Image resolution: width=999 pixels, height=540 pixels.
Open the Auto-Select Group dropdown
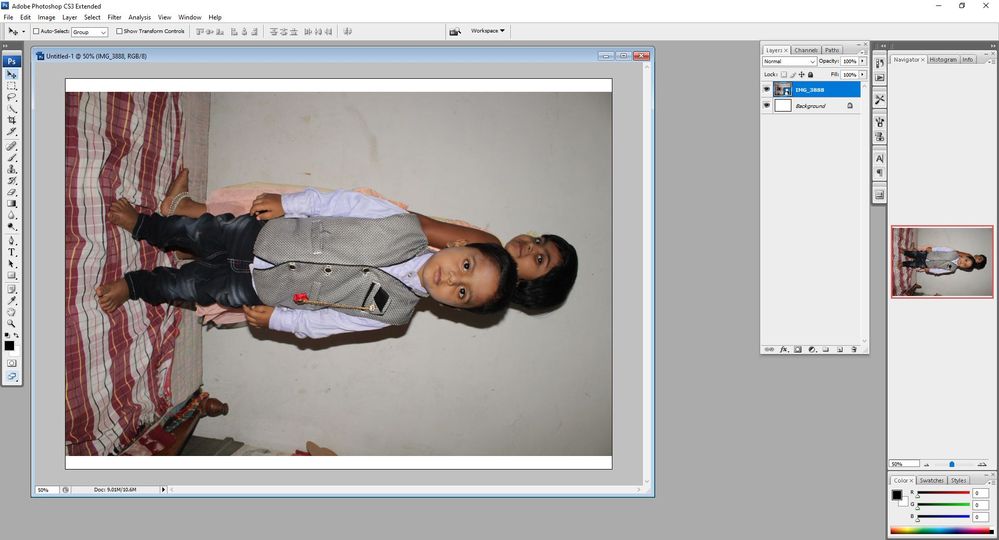pyautogui.click(x=89, y=32)
